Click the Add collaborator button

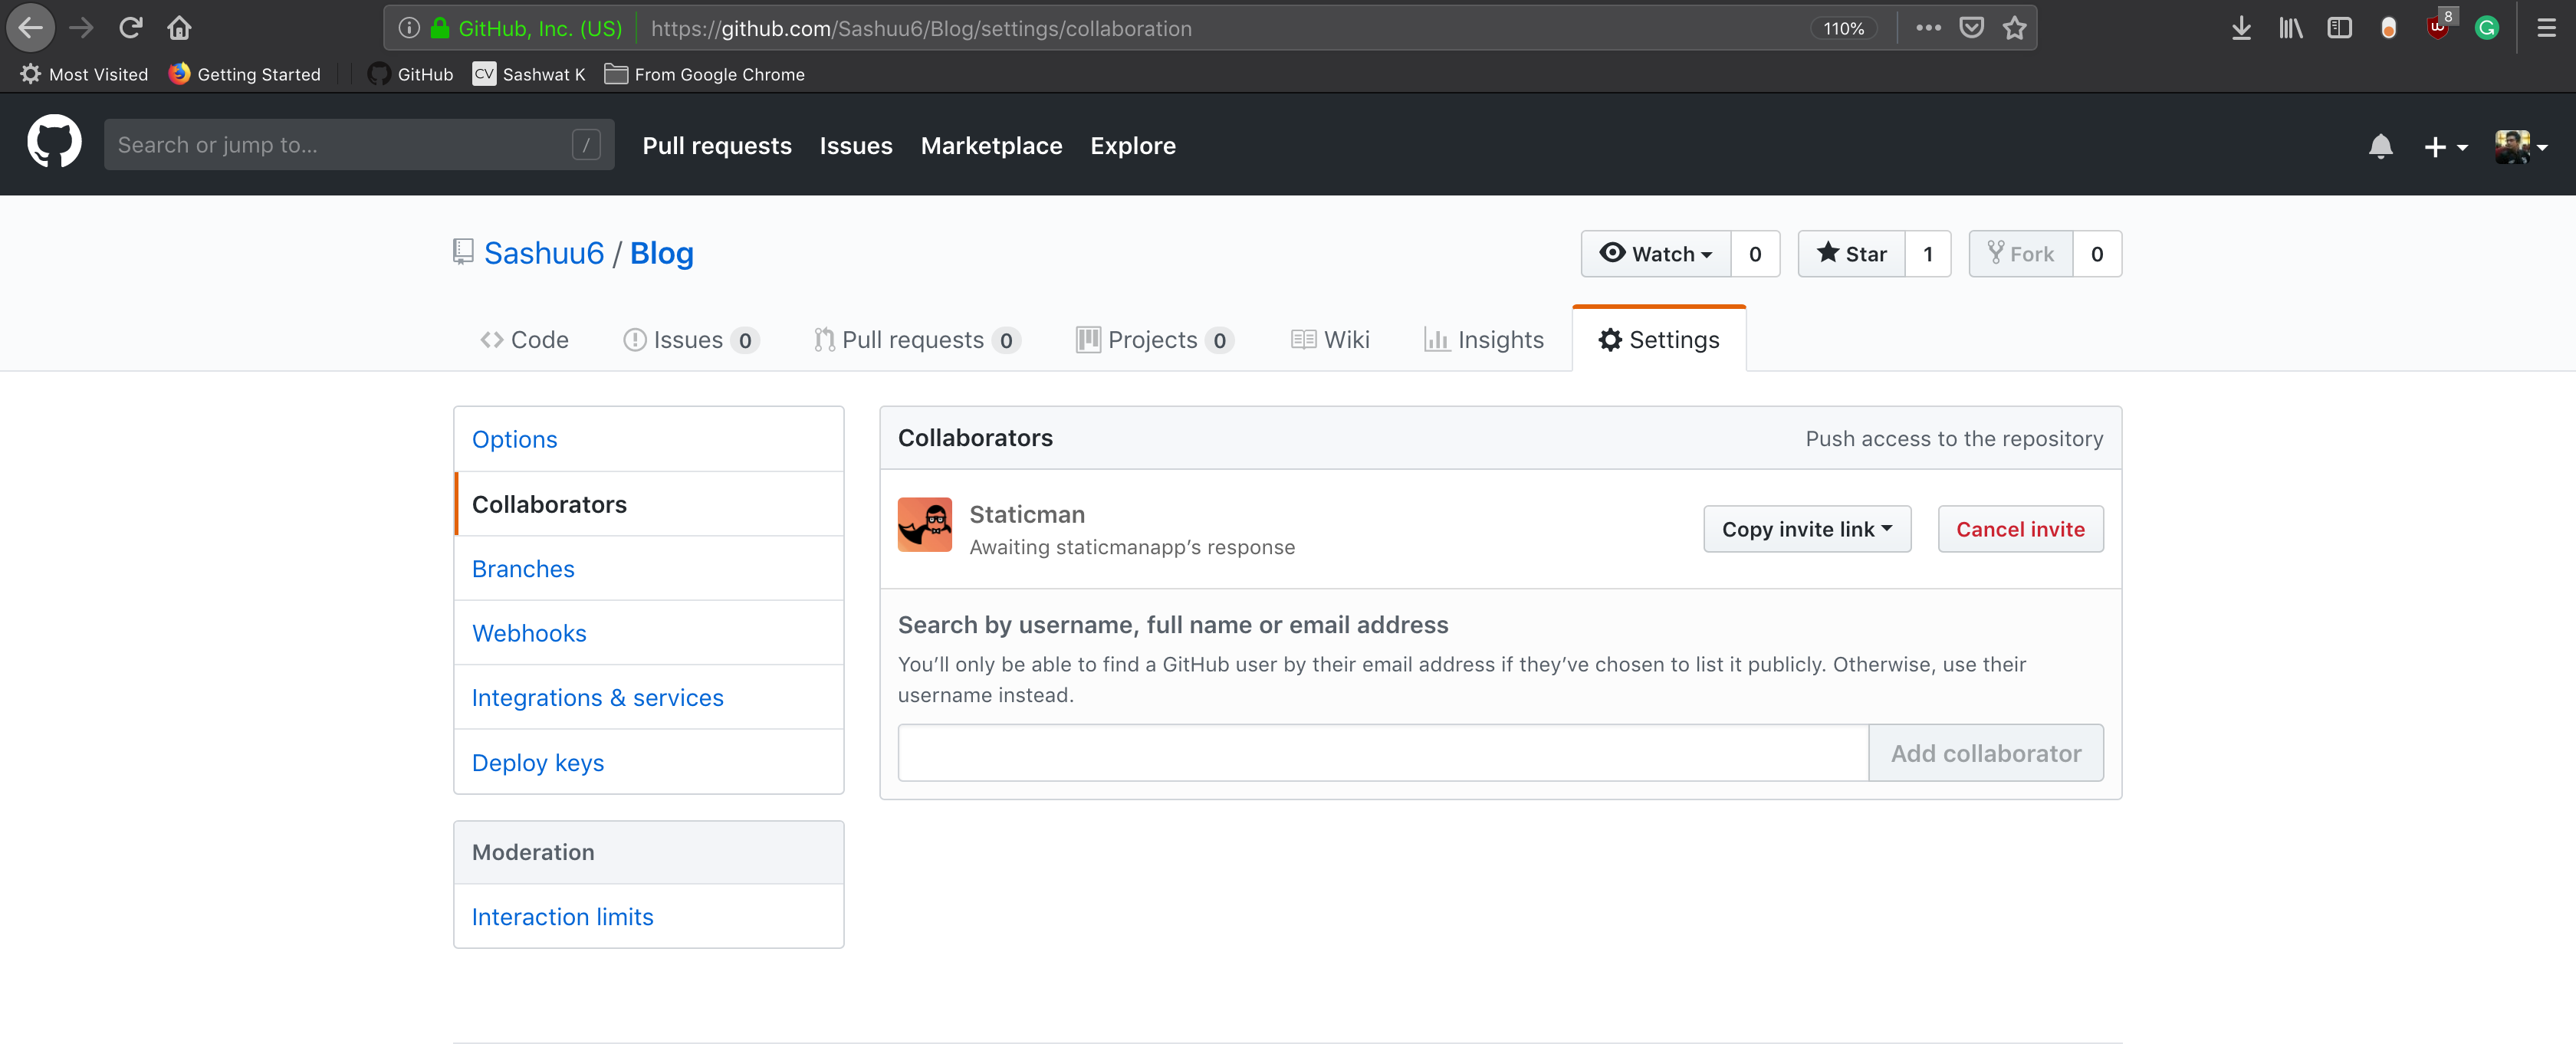[x=1985, y=753]
